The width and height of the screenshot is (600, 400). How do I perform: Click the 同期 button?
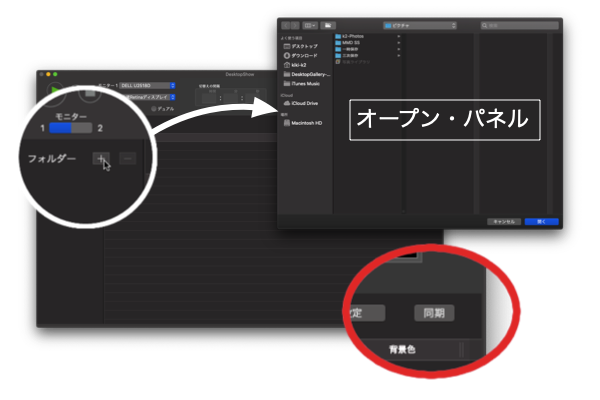click(x=433, y=313)
